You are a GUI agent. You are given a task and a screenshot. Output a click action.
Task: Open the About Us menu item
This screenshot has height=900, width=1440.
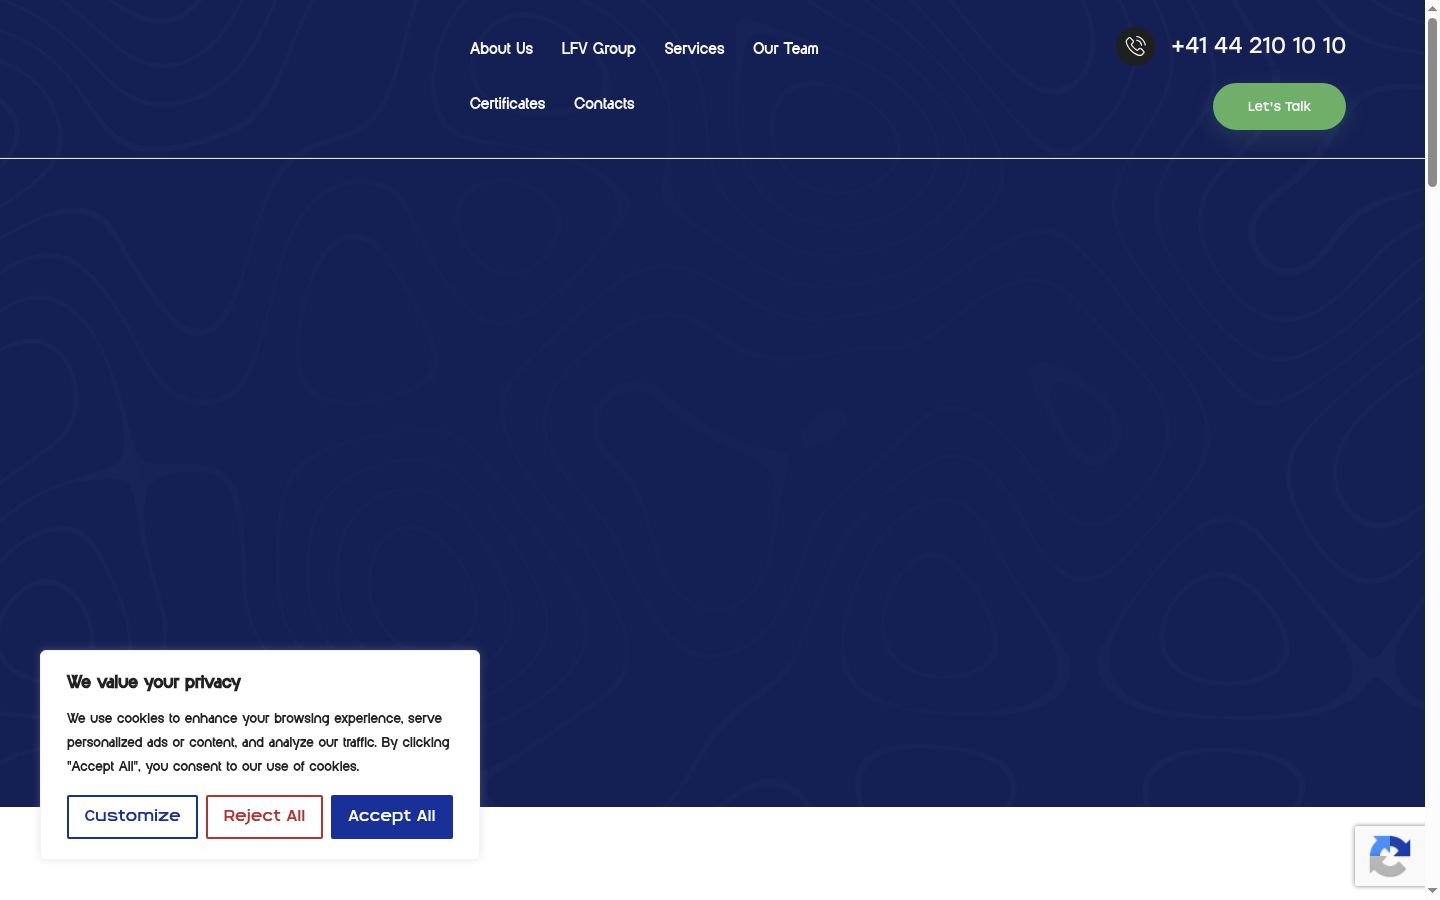[501, 48]
